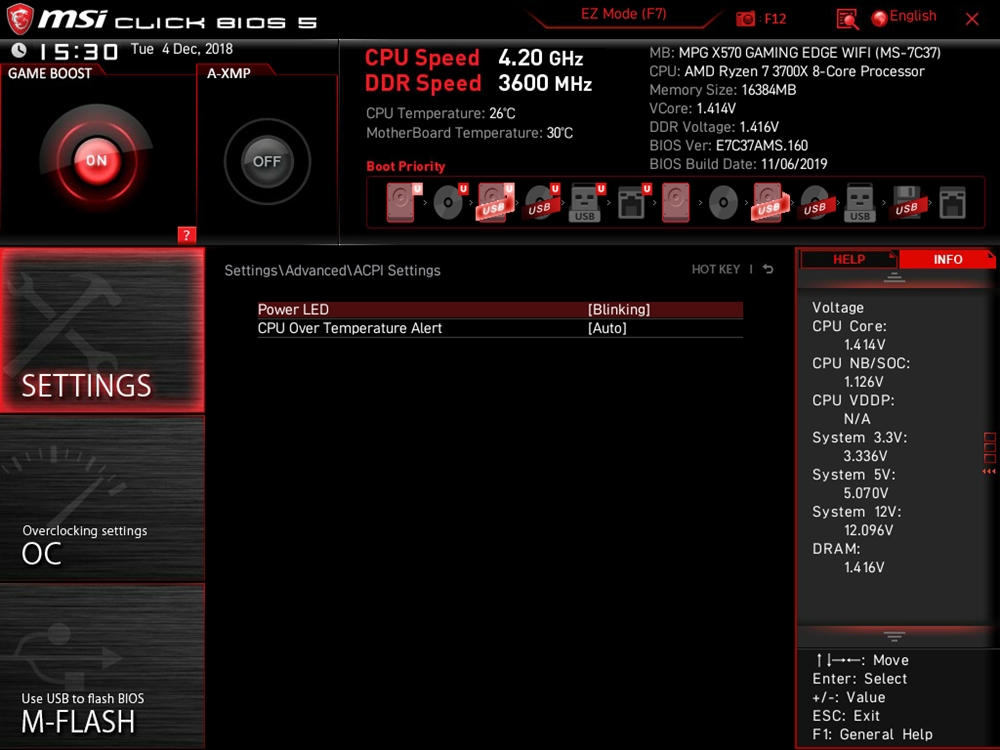This screenshot has width=1000, height=750.
Task: Click the MB: MPG X570 GAMING EDGE WIFI line
Action: 795,52
